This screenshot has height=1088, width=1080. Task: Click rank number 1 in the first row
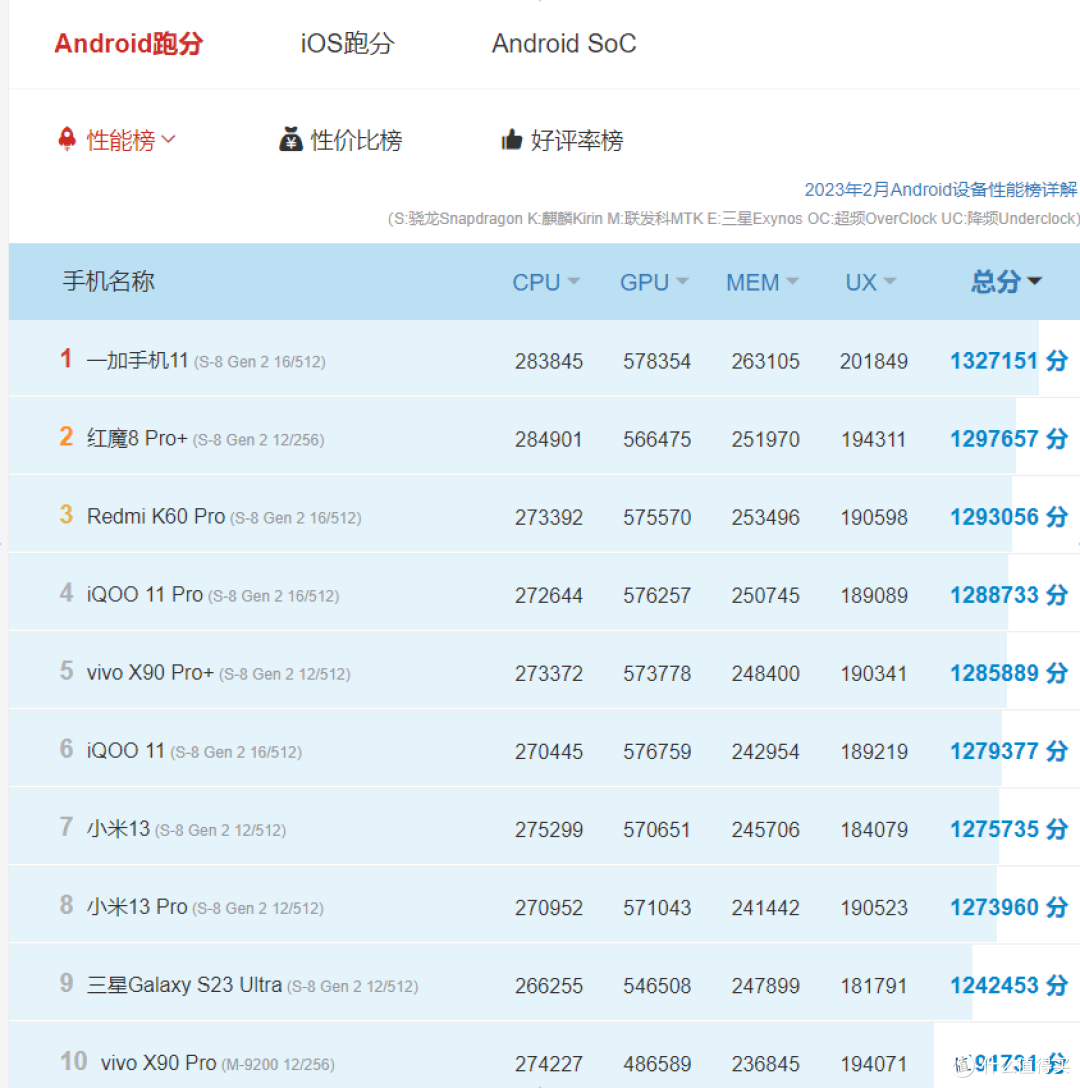[x=66, y=359]
